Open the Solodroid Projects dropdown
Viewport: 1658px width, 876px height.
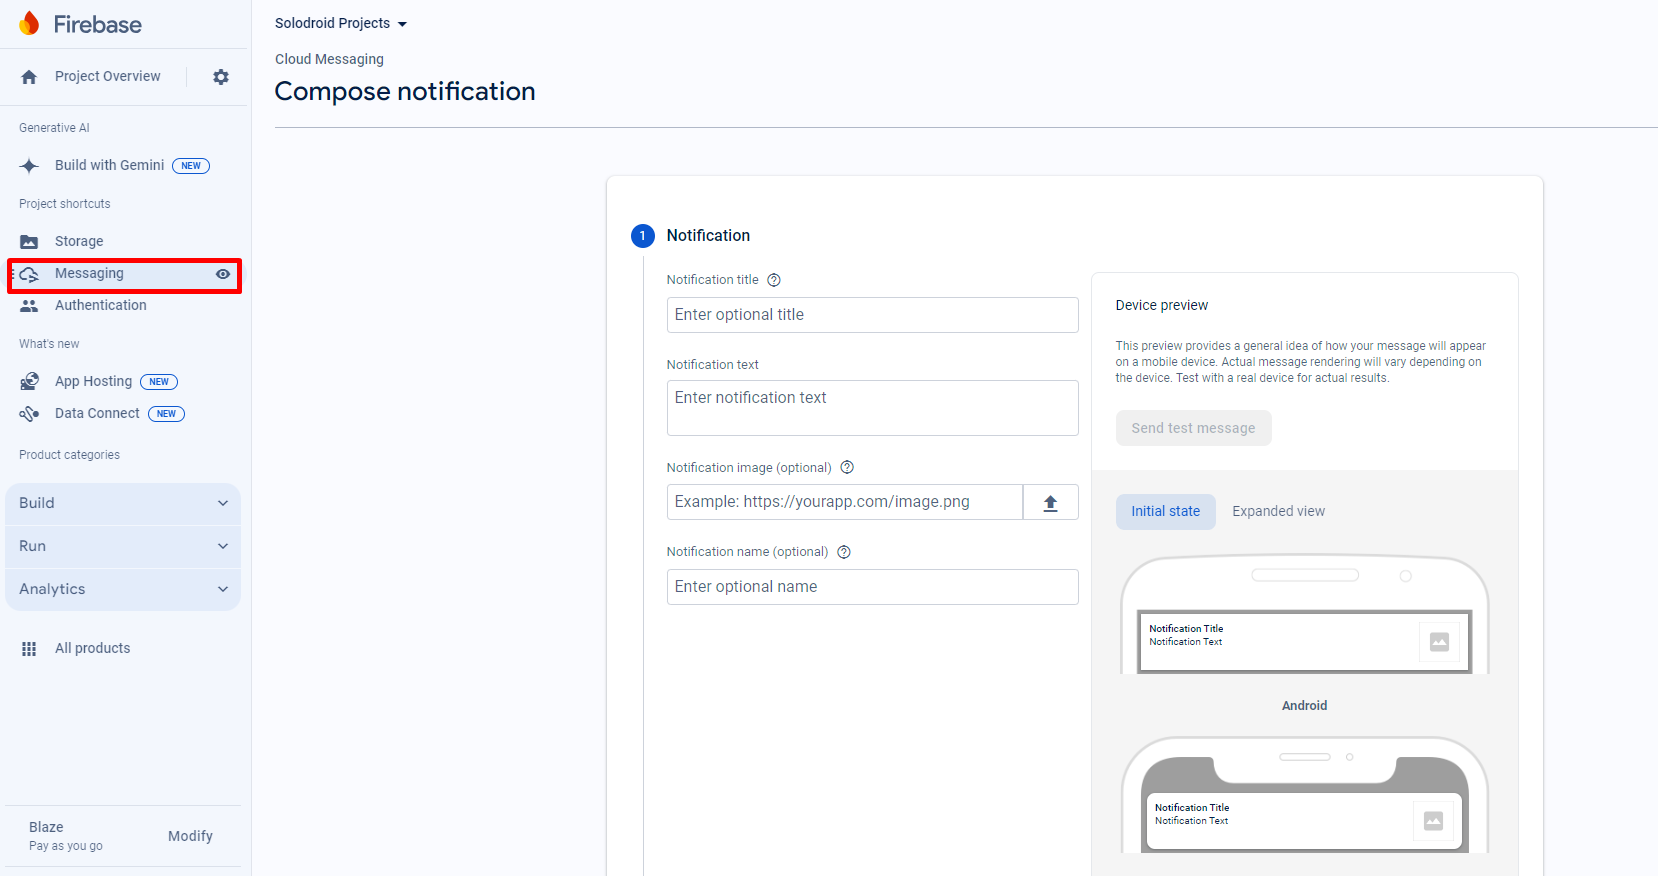tap(341, 23)
